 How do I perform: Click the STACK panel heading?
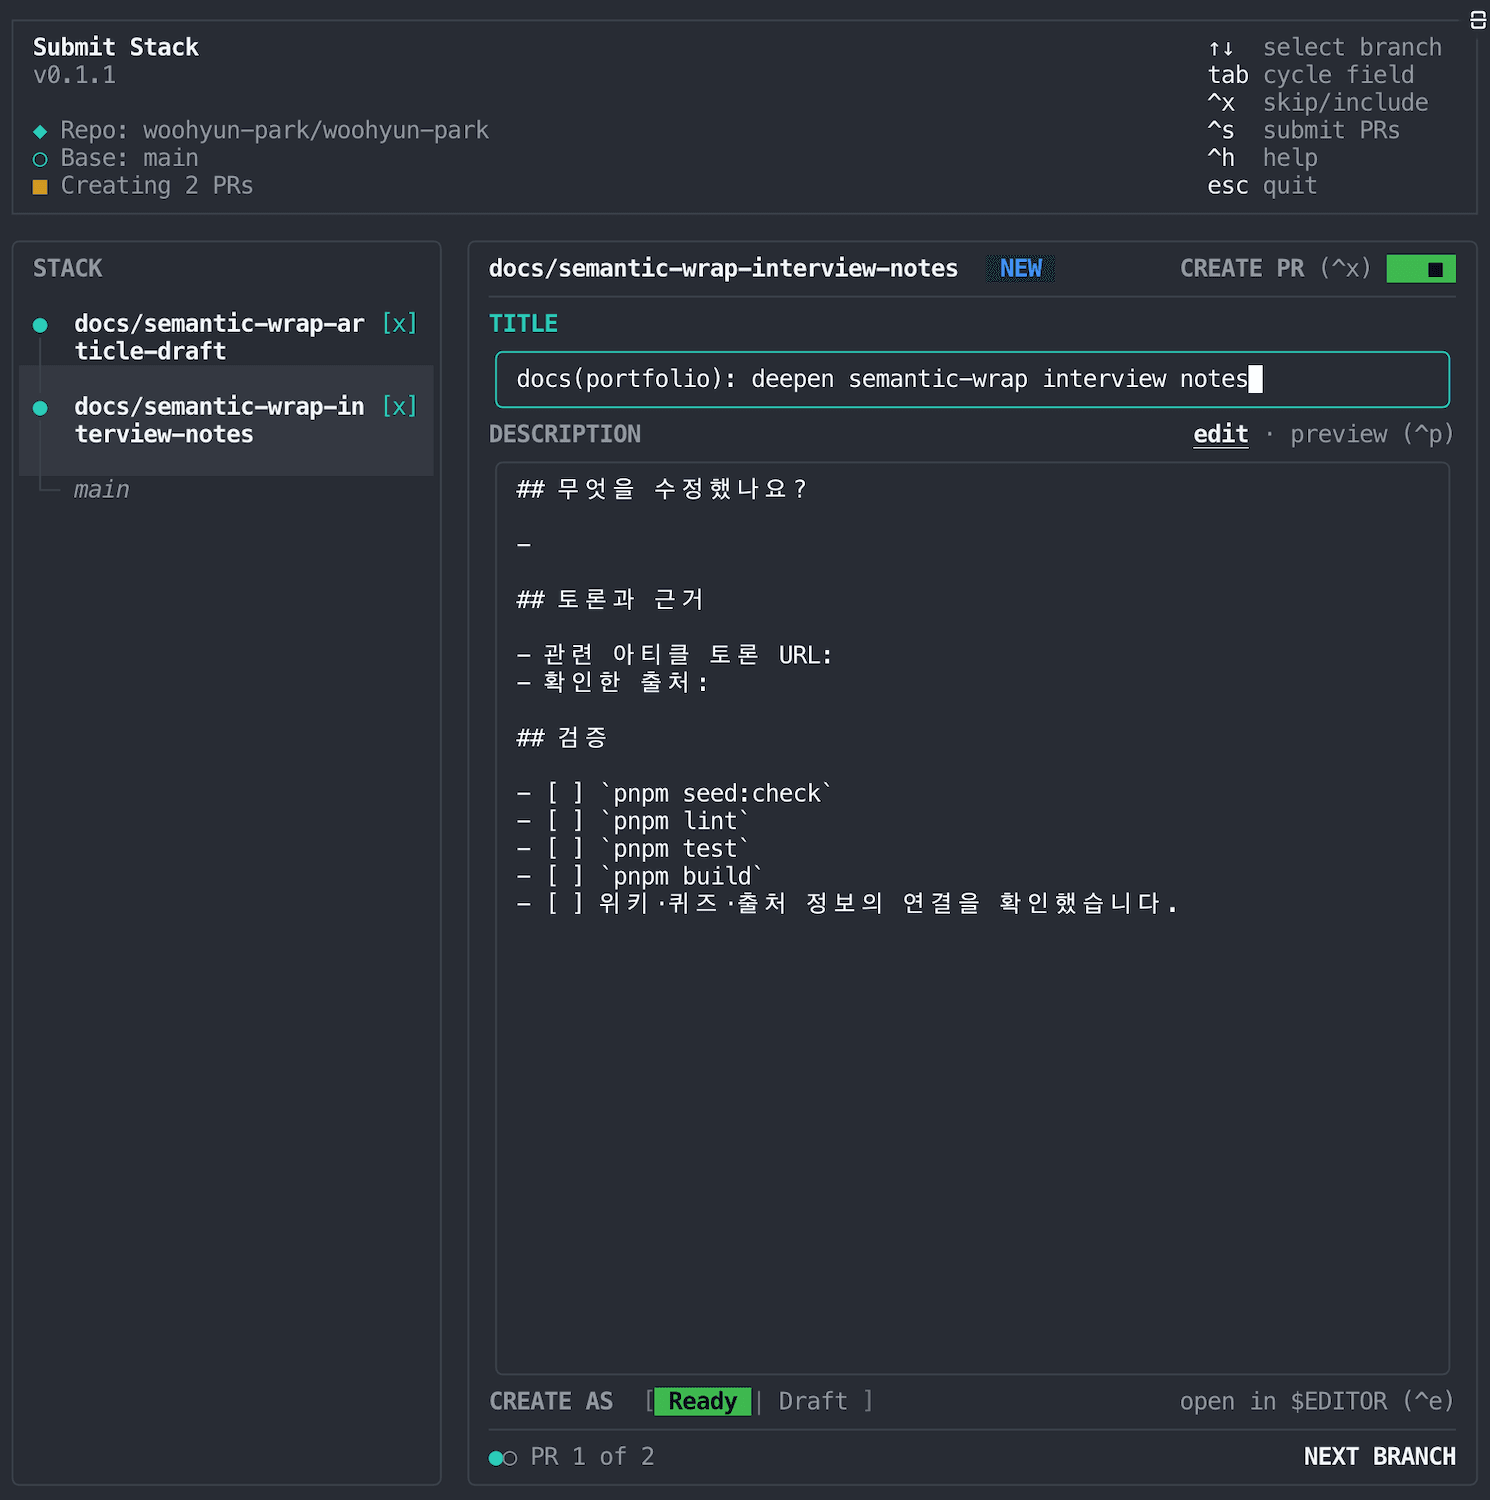pyautogui.click(x=67, y=268)
